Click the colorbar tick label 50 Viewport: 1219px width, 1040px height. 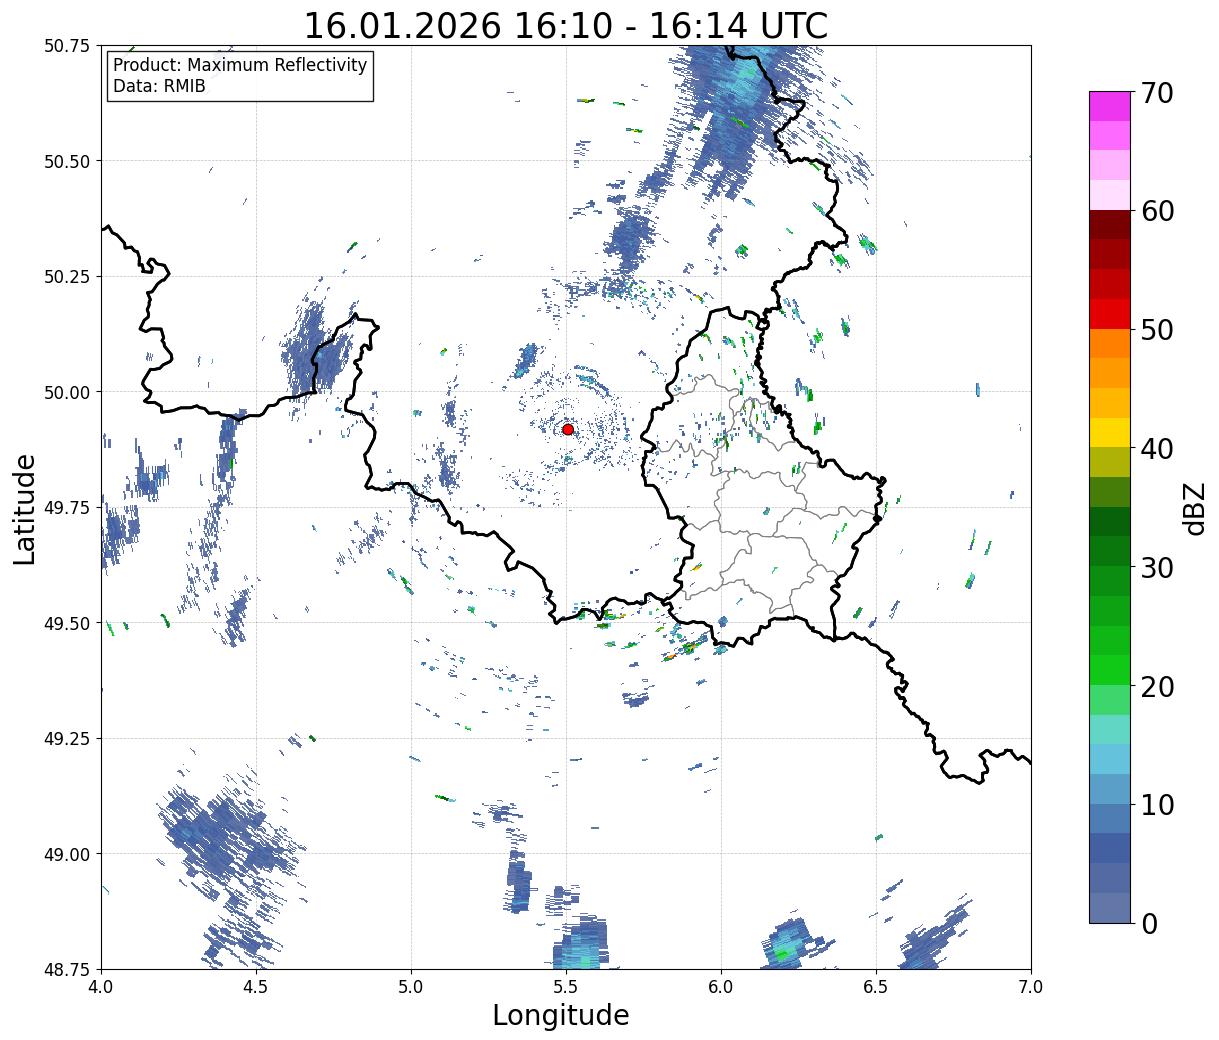pyautogui.click(x=1157, y=330)
